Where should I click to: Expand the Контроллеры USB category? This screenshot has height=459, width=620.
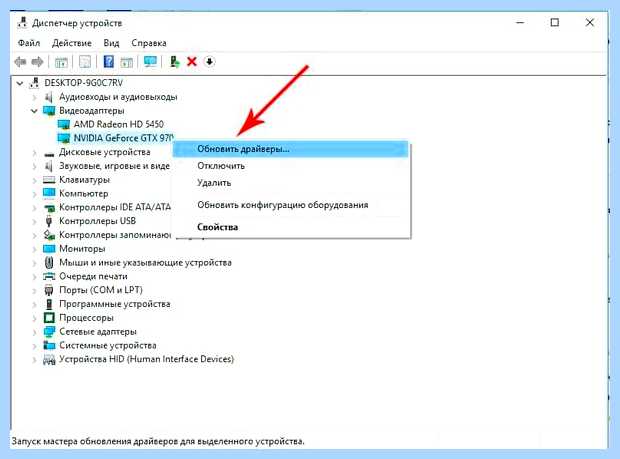coord(34,221)
